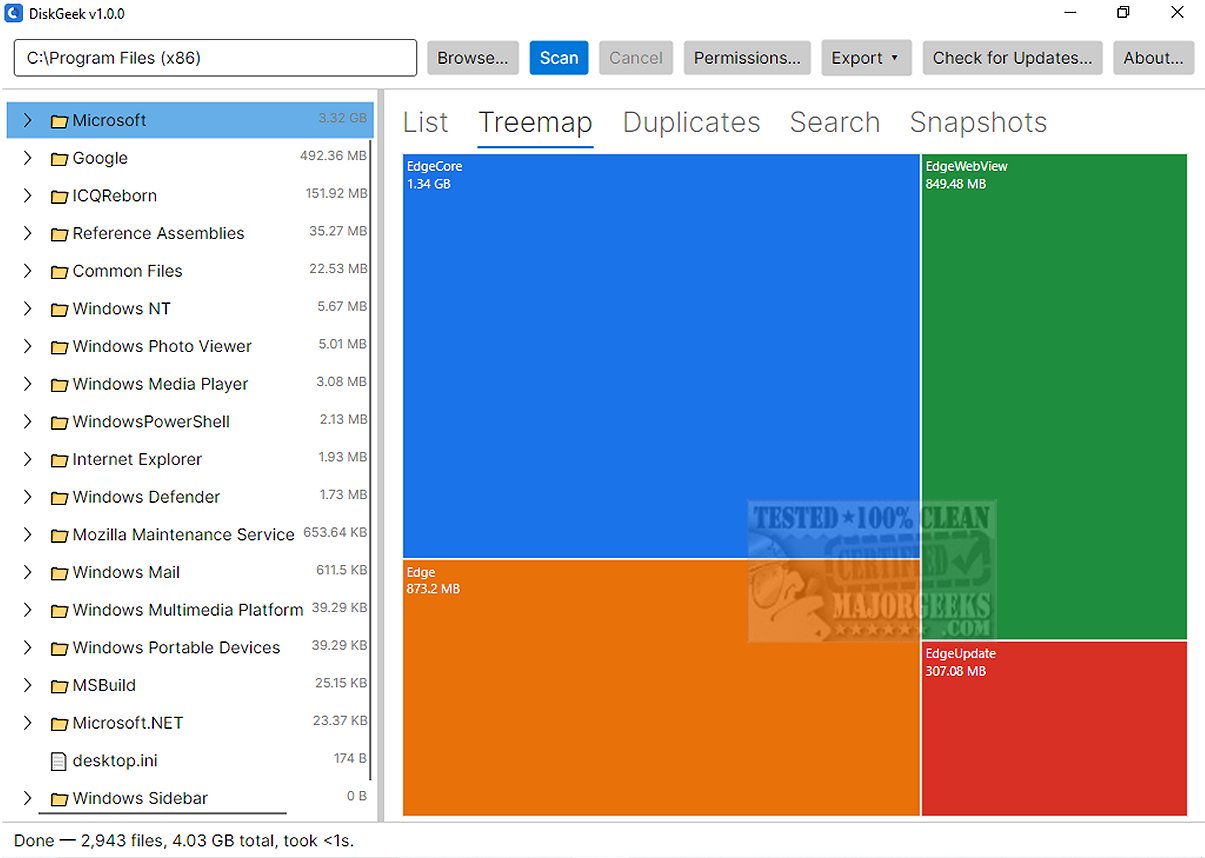Open the Permissions dialog
Image resolution: width=1205 pixels, height=858 pixels.
747,58
